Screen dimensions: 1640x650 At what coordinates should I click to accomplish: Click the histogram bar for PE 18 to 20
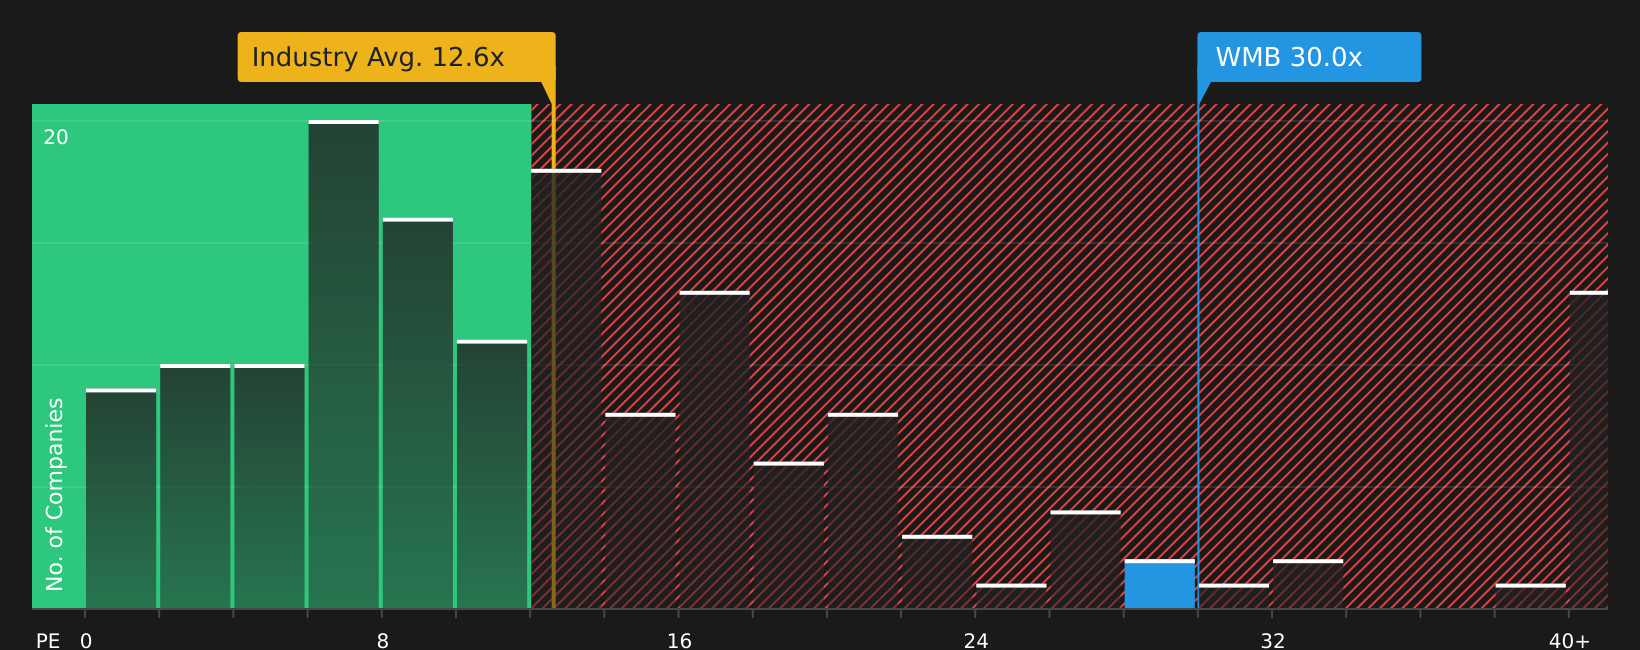coord(789,535)
